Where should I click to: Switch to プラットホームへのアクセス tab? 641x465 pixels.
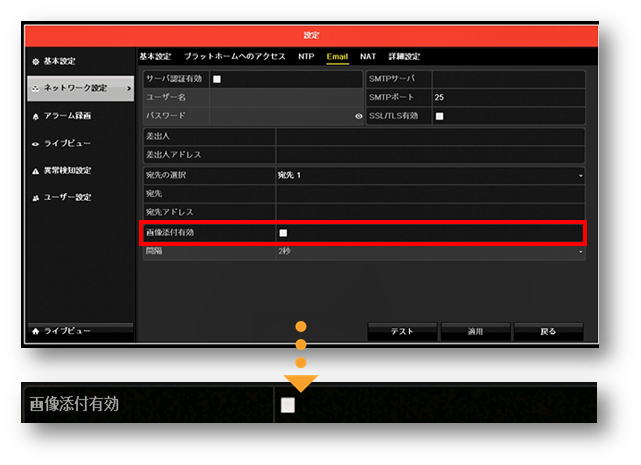coord(235,56)
